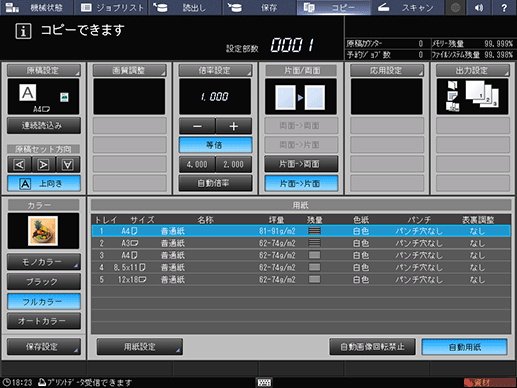Click tray 4 remaining paper level icon
This screenshot has height=388, width=517.
314,267
